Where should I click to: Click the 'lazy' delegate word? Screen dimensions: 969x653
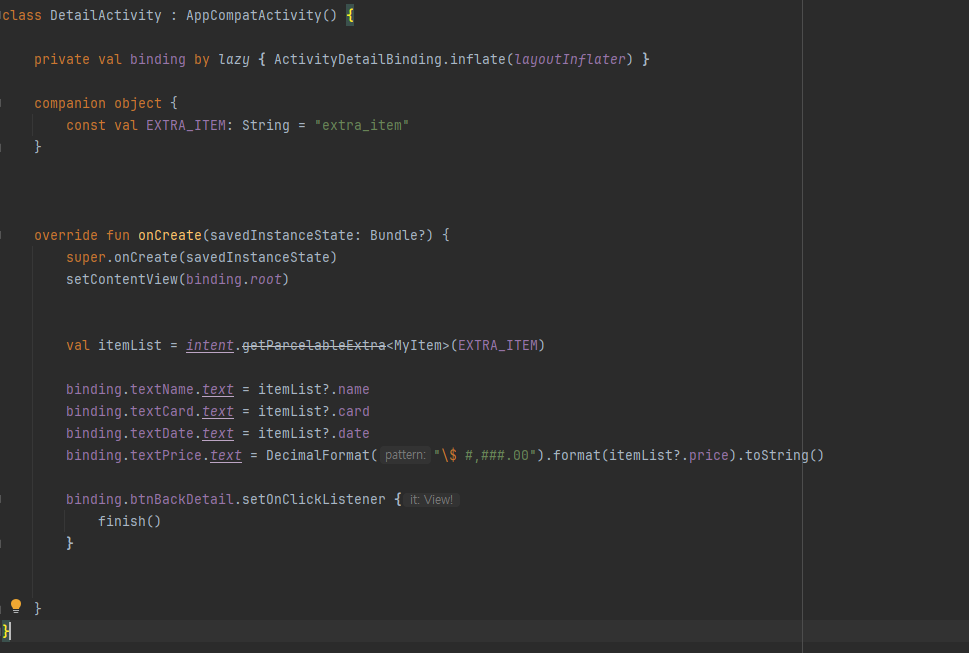tap(234, 59)
